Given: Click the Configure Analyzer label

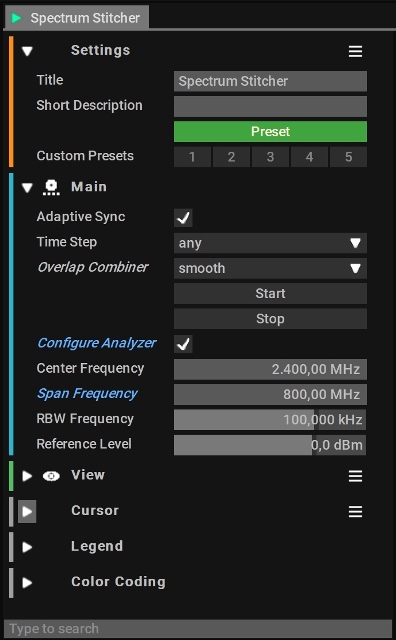Looking at the screenshot, I should [97, 343].
